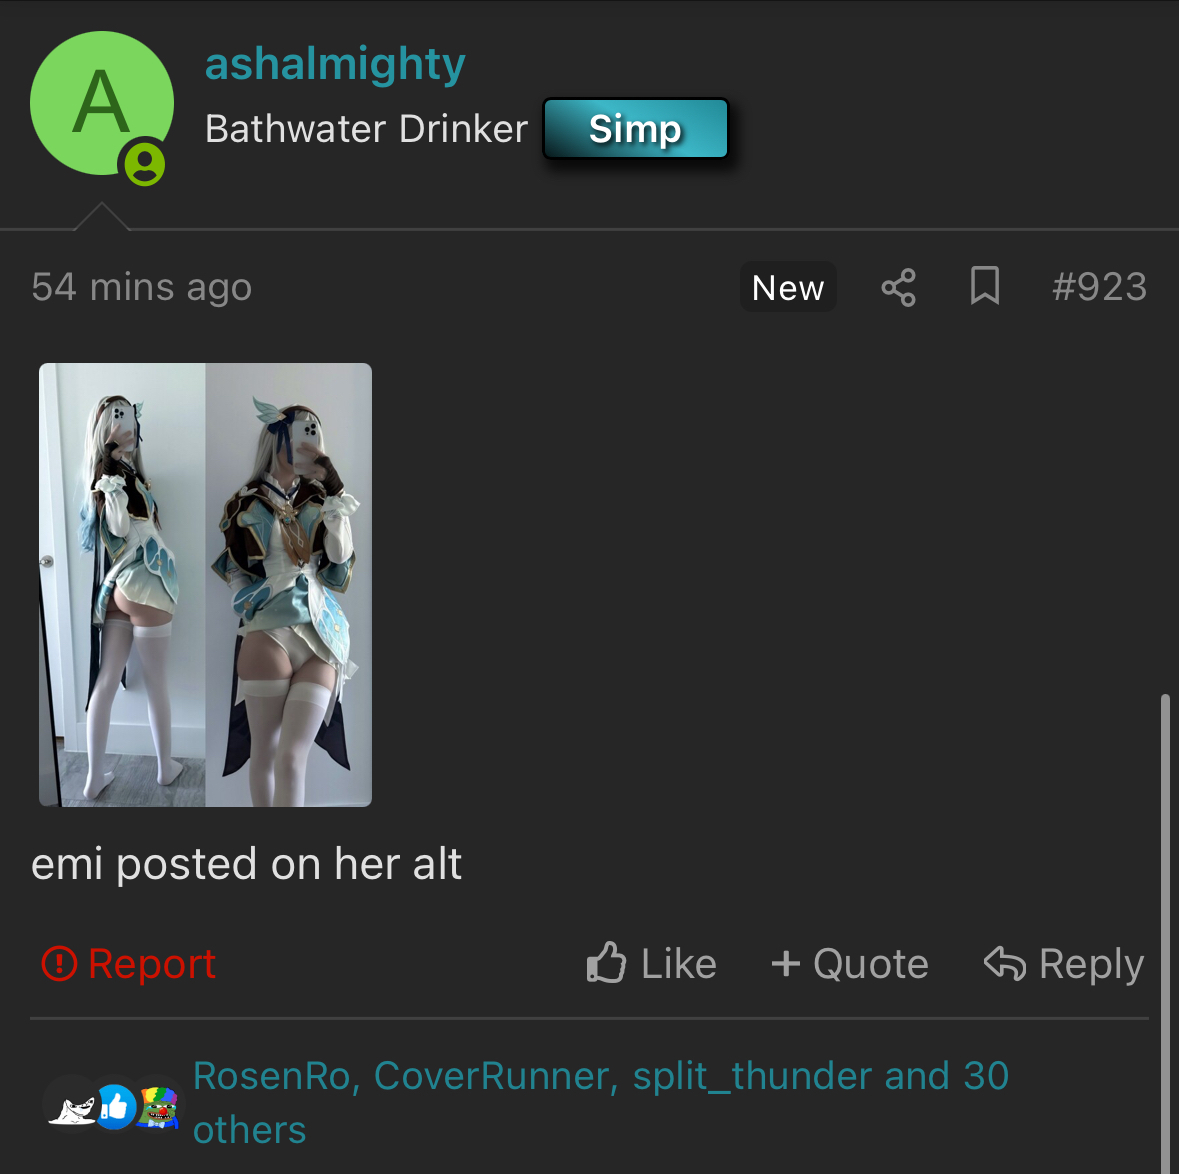Click the New post indicator label
1179x1174 pixels.
(788, 287)
